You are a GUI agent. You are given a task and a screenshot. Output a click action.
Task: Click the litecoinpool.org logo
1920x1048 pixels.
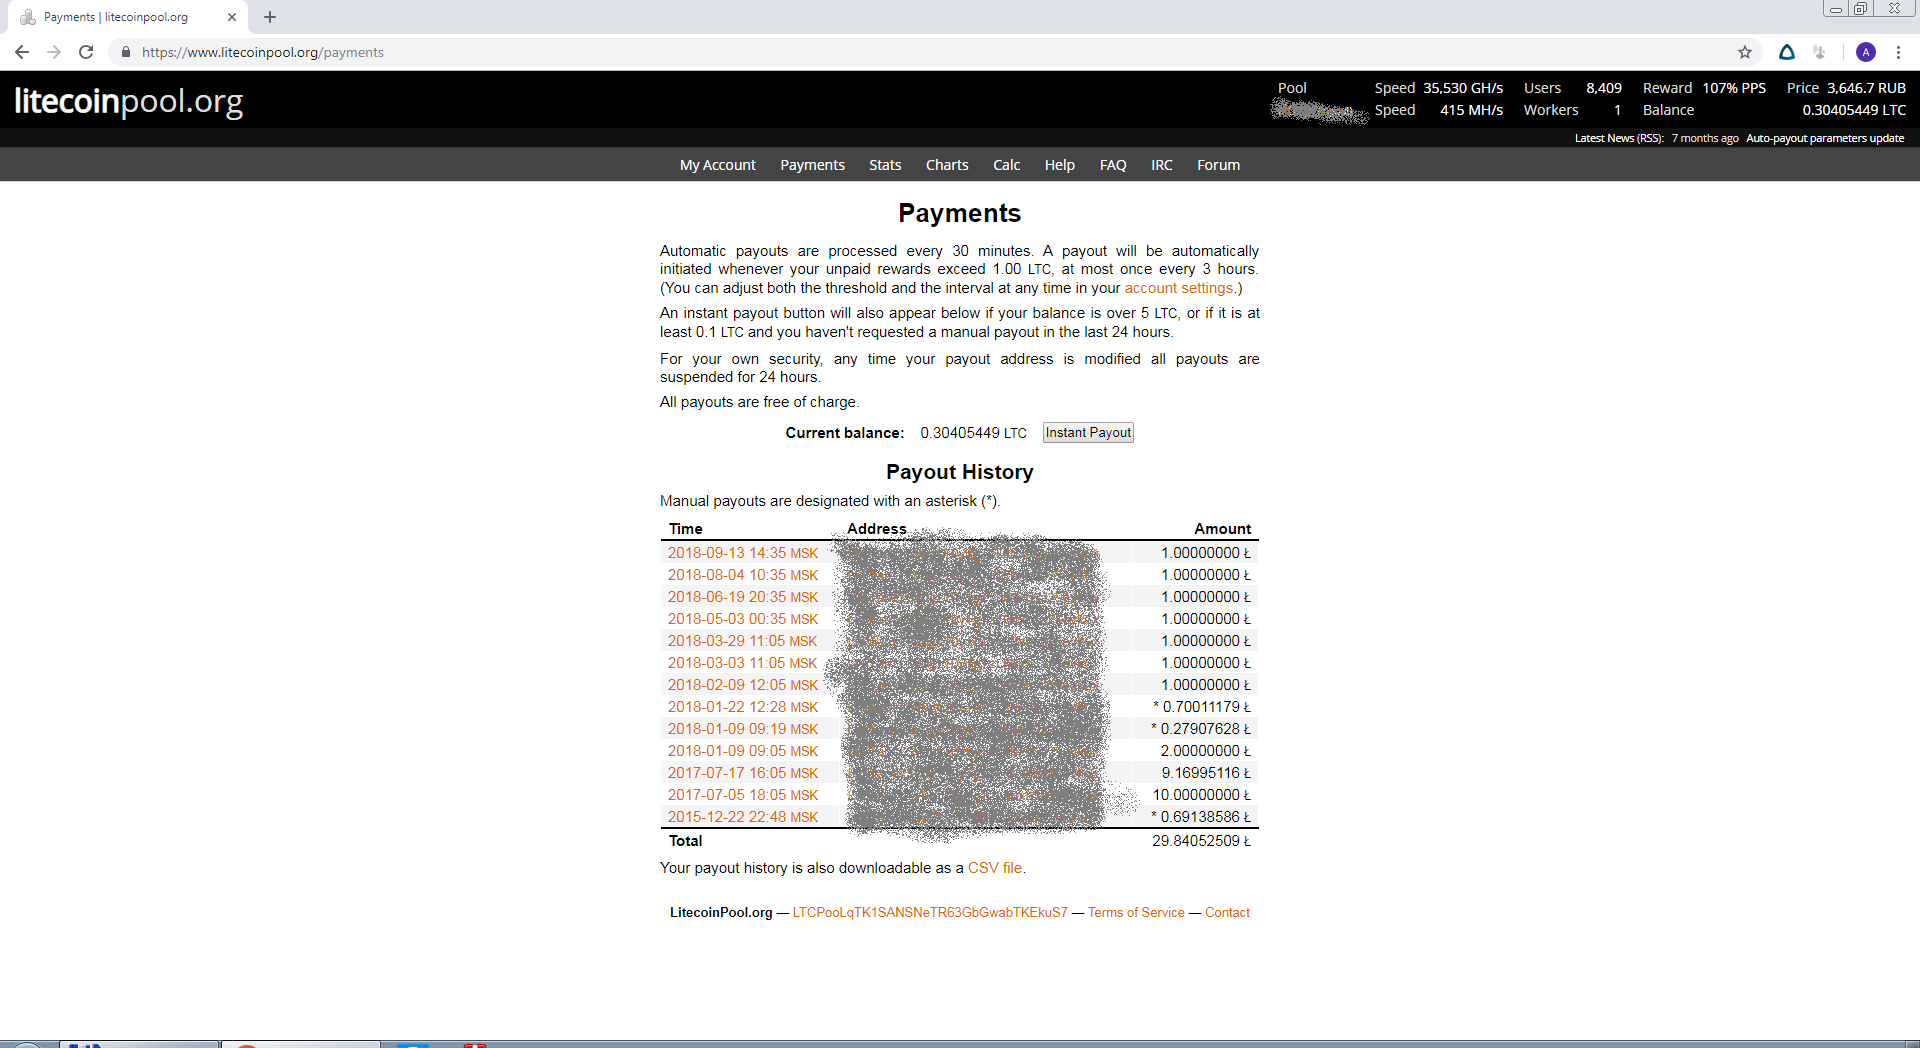pyautogui.click(x=129, y=101)
